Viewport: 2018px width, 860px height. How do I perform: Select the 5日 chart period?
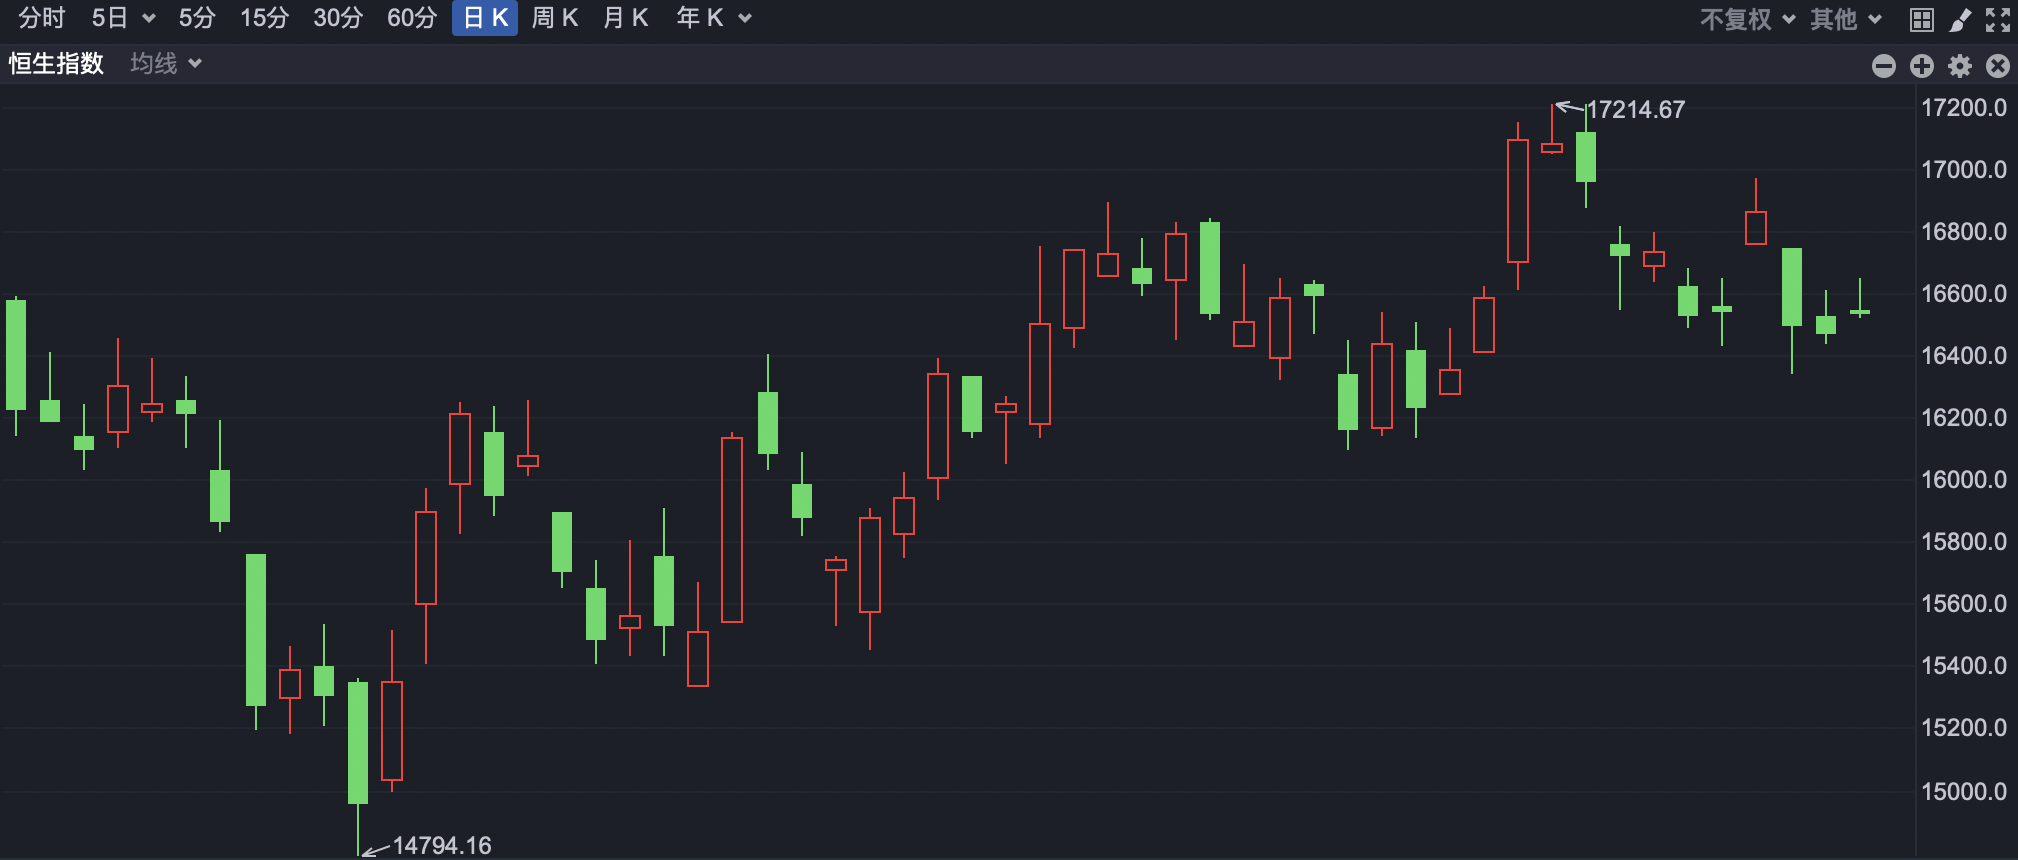110,18
